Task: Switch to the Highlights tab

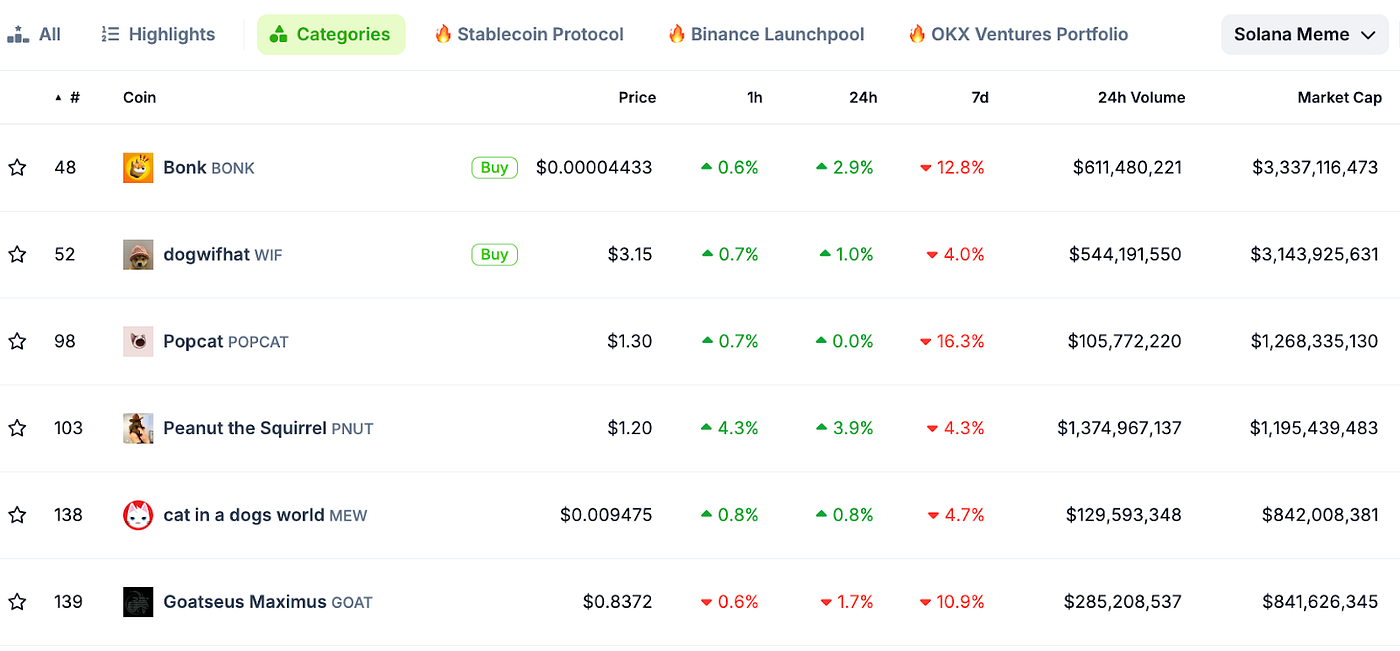Action: pos(156,33)
